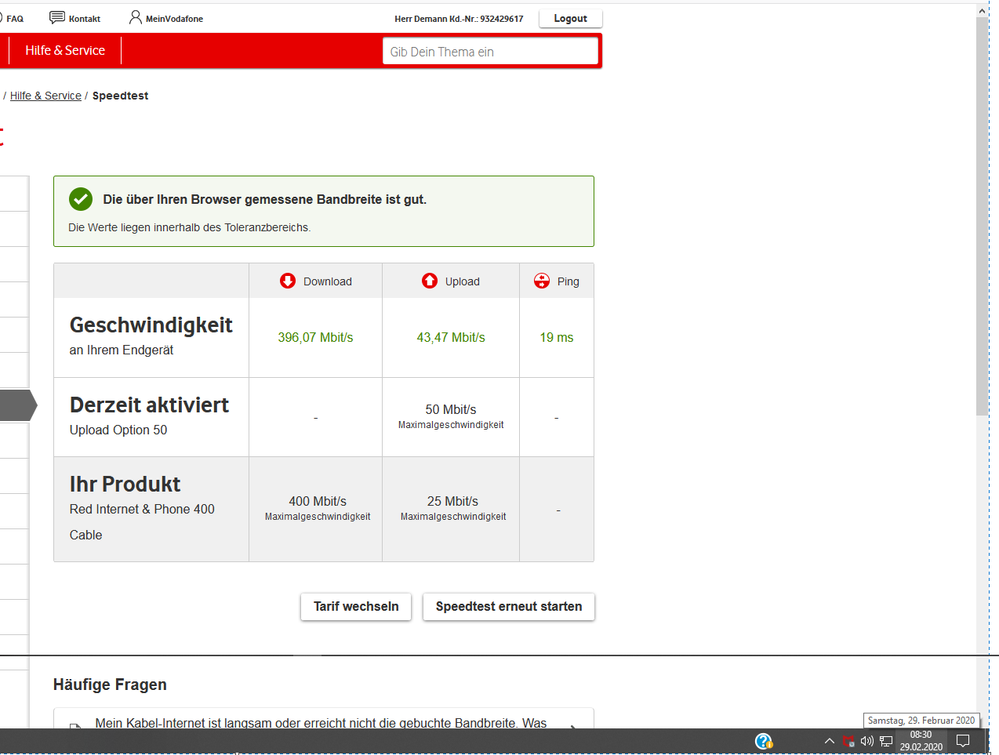This screenshot has width=999, height=755.
Task: Click Upload Option 50 text
Action: 119,430
